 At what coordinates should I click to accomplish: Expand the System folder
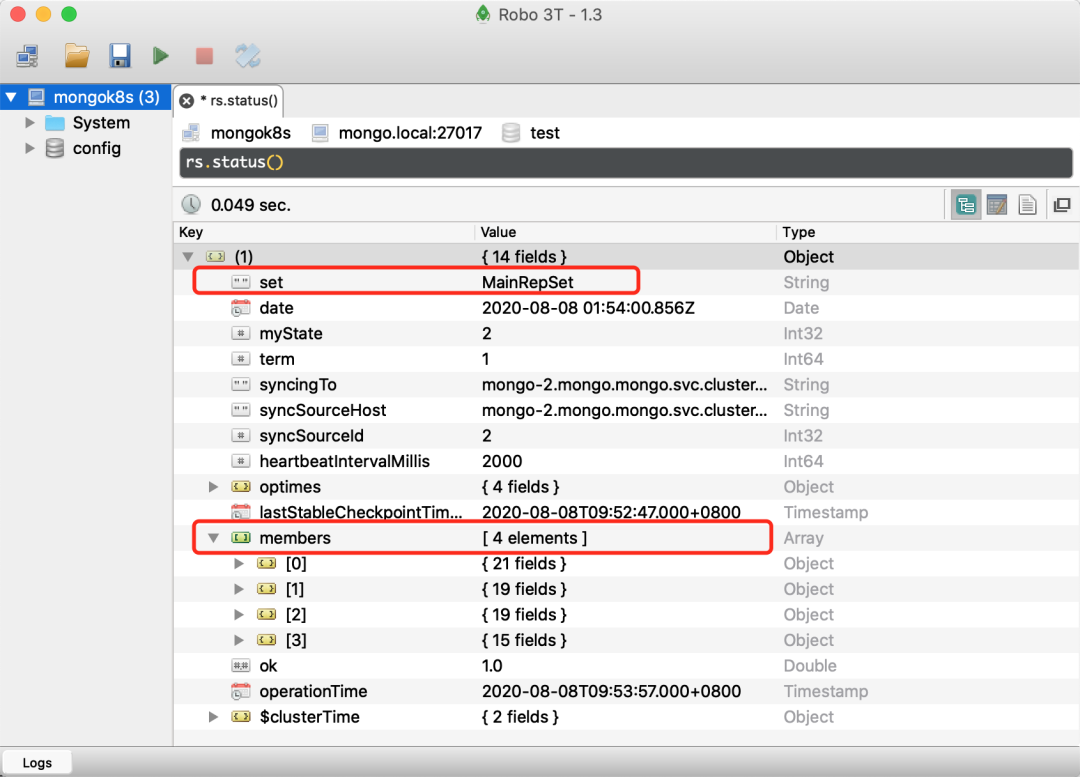coord(30,123)
